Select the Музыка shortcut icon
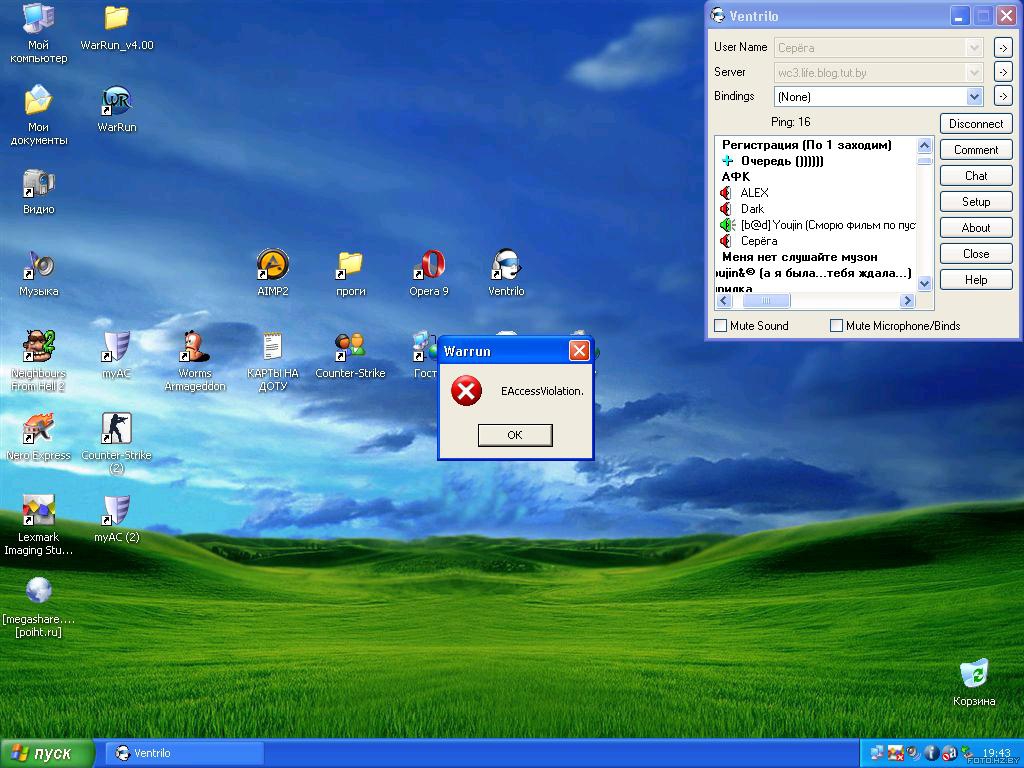1024x768 pixels. [x=38, y=264]
